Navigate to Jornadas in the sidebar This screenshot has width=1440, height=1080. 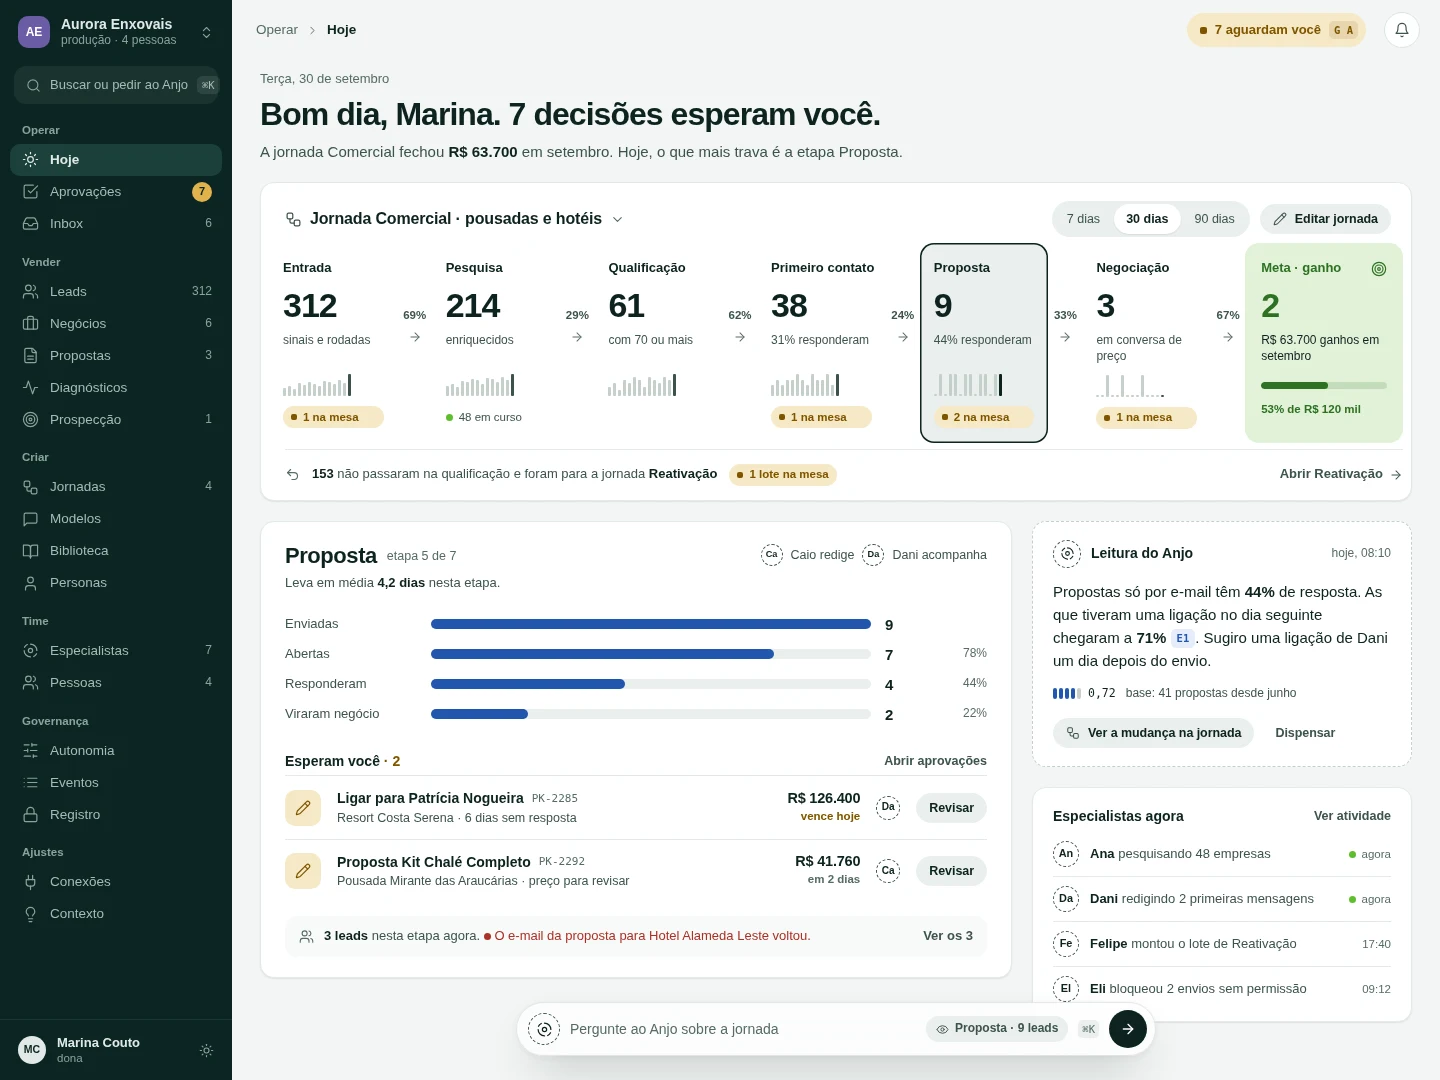pyautogui.click(x=116, y=487)
